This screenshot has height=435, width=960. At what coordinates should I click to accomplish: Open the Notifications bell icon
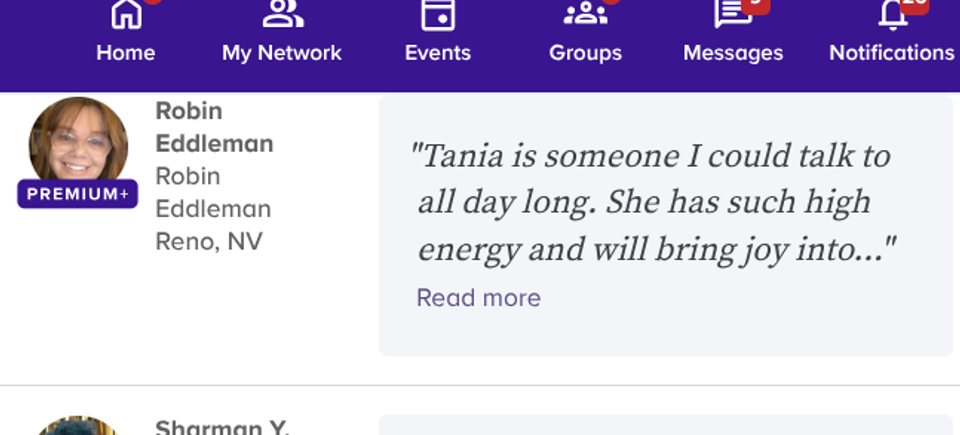893,15
